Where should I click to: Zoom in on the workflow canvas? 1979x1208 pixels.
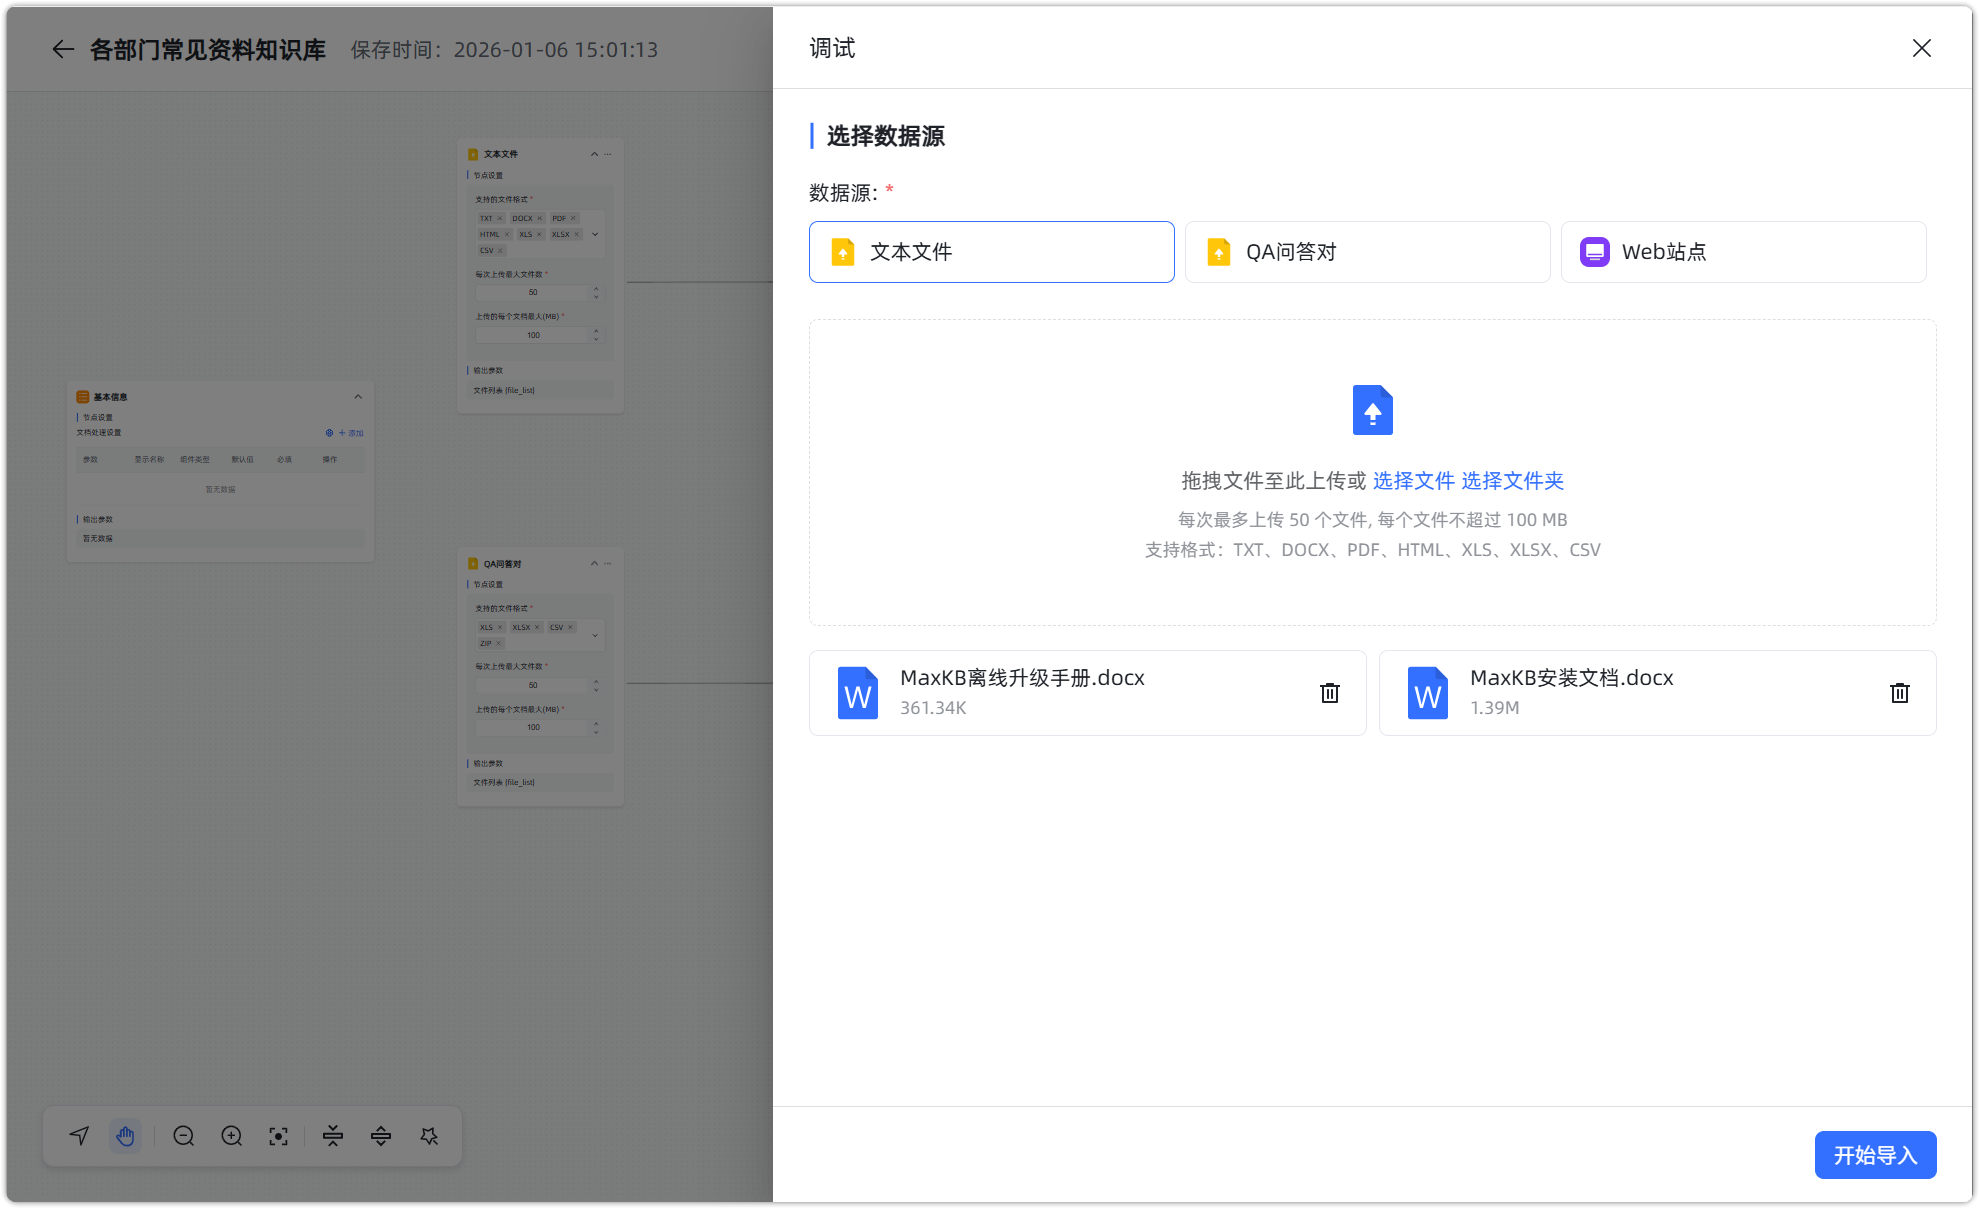point(231,1136)
